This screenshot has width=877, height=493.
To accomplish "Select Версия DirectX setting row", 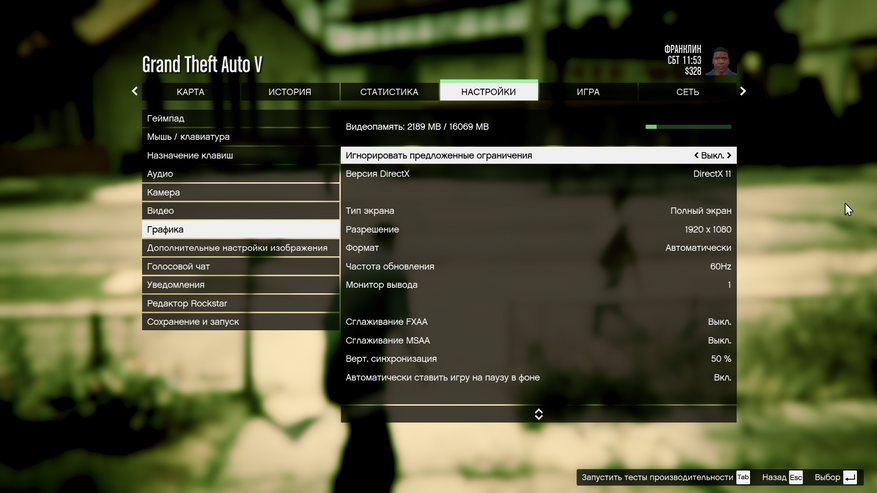I will pyautogui.click(x=539, y=174).
